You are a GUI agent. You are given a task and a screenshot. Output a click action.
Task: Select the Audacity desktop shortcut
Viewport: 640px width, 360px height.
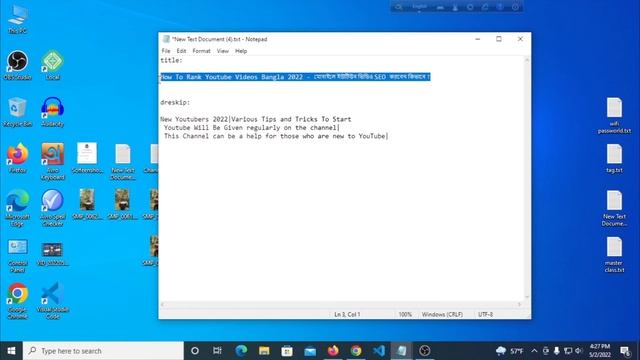point(53,112)
